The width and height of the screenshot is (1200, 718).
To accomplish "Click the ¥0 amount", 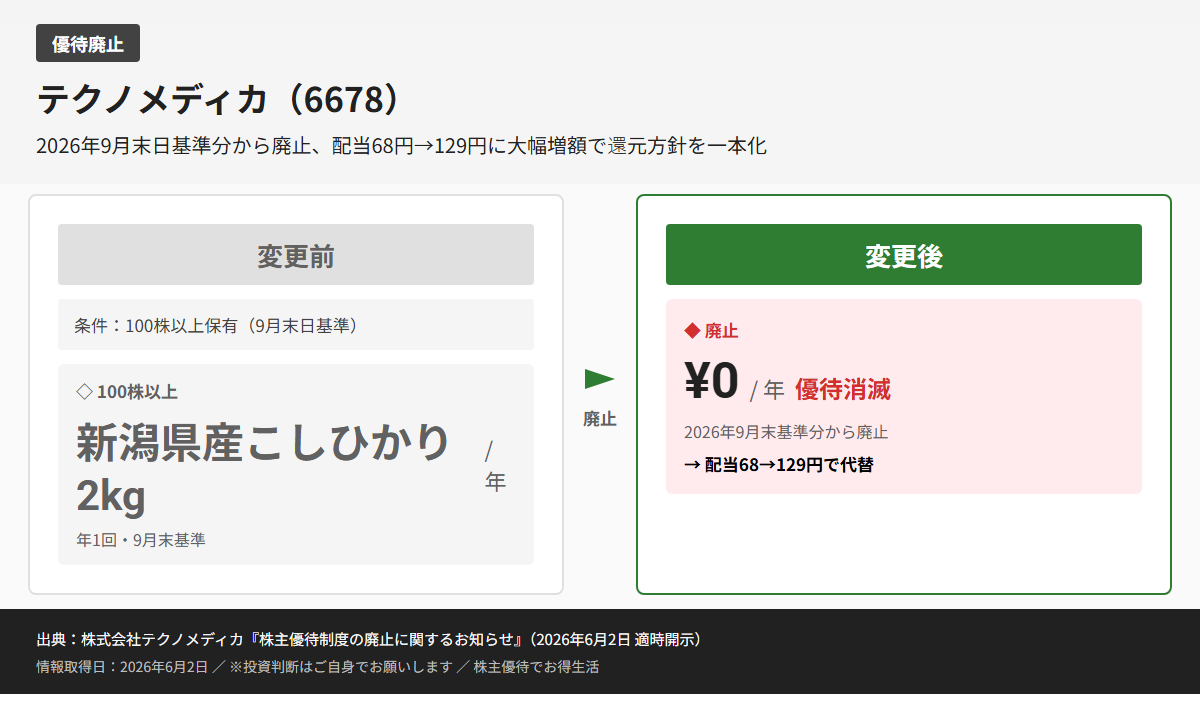I will pyautogui.click(x=711, y=381).
